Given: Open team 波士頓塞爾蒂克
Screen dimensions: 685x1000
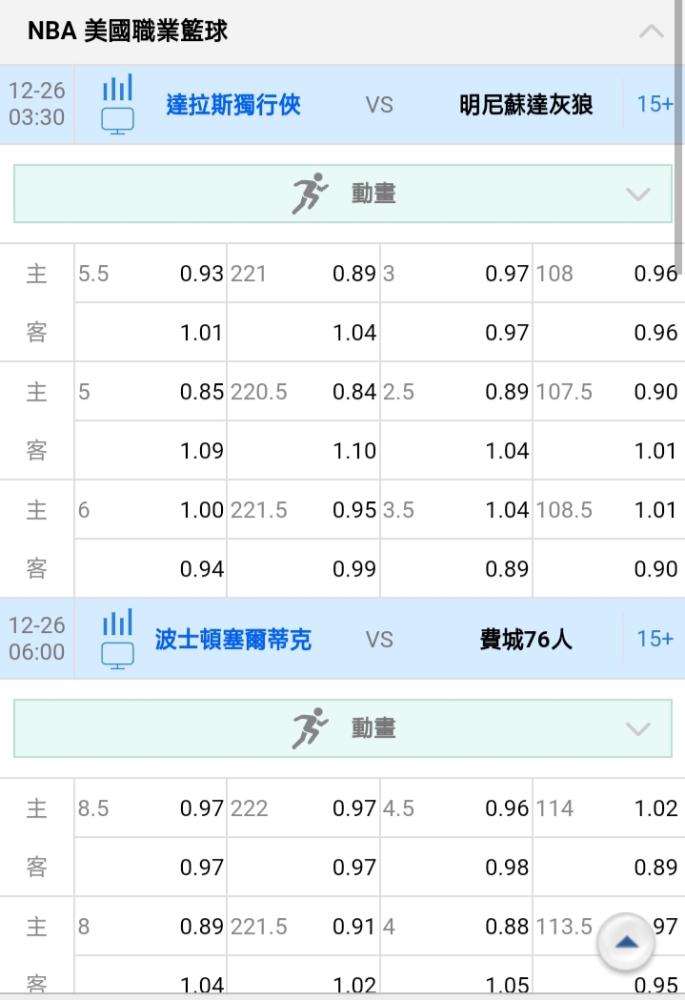Looking at the screenshot, I should coord(233,639).
